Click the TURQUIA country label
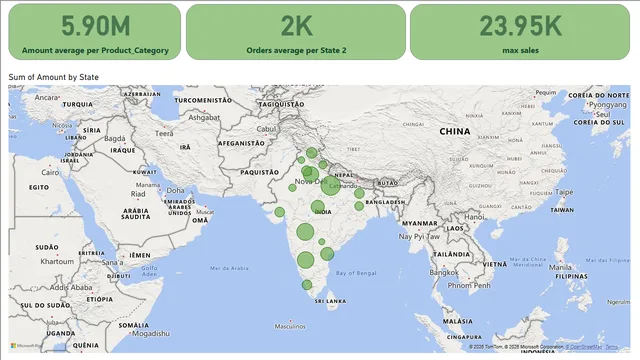 pyautogui.click(x=78, y=104)
